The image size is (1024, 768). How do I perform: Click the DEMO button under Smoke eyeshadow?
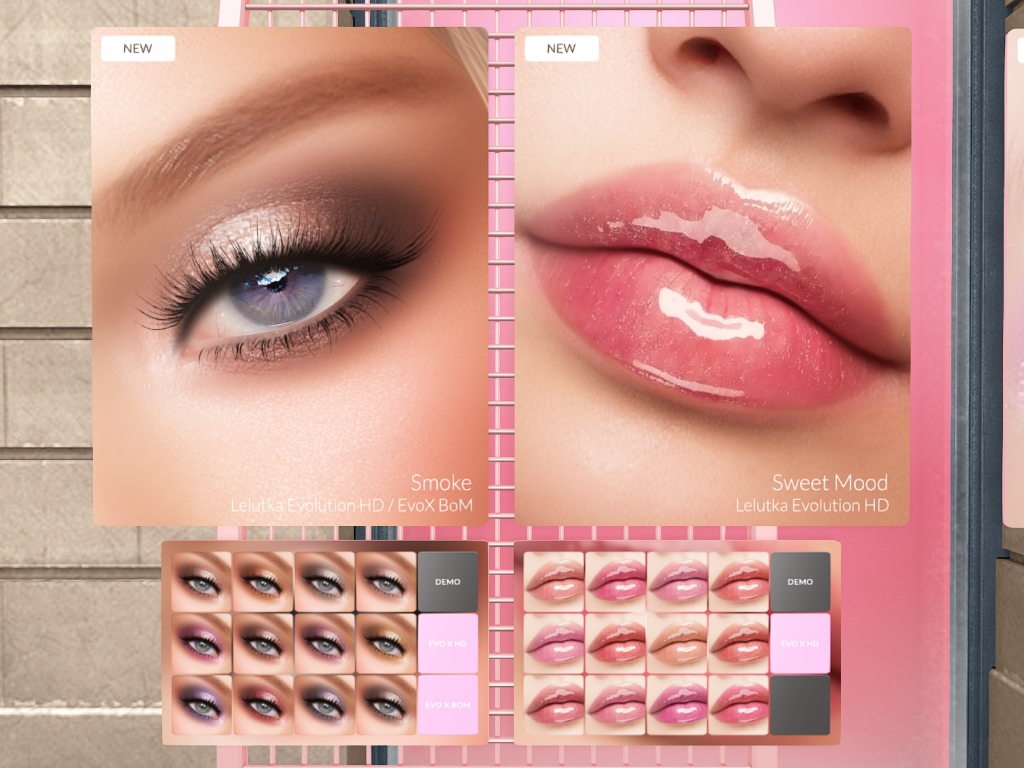click(447, 581)
